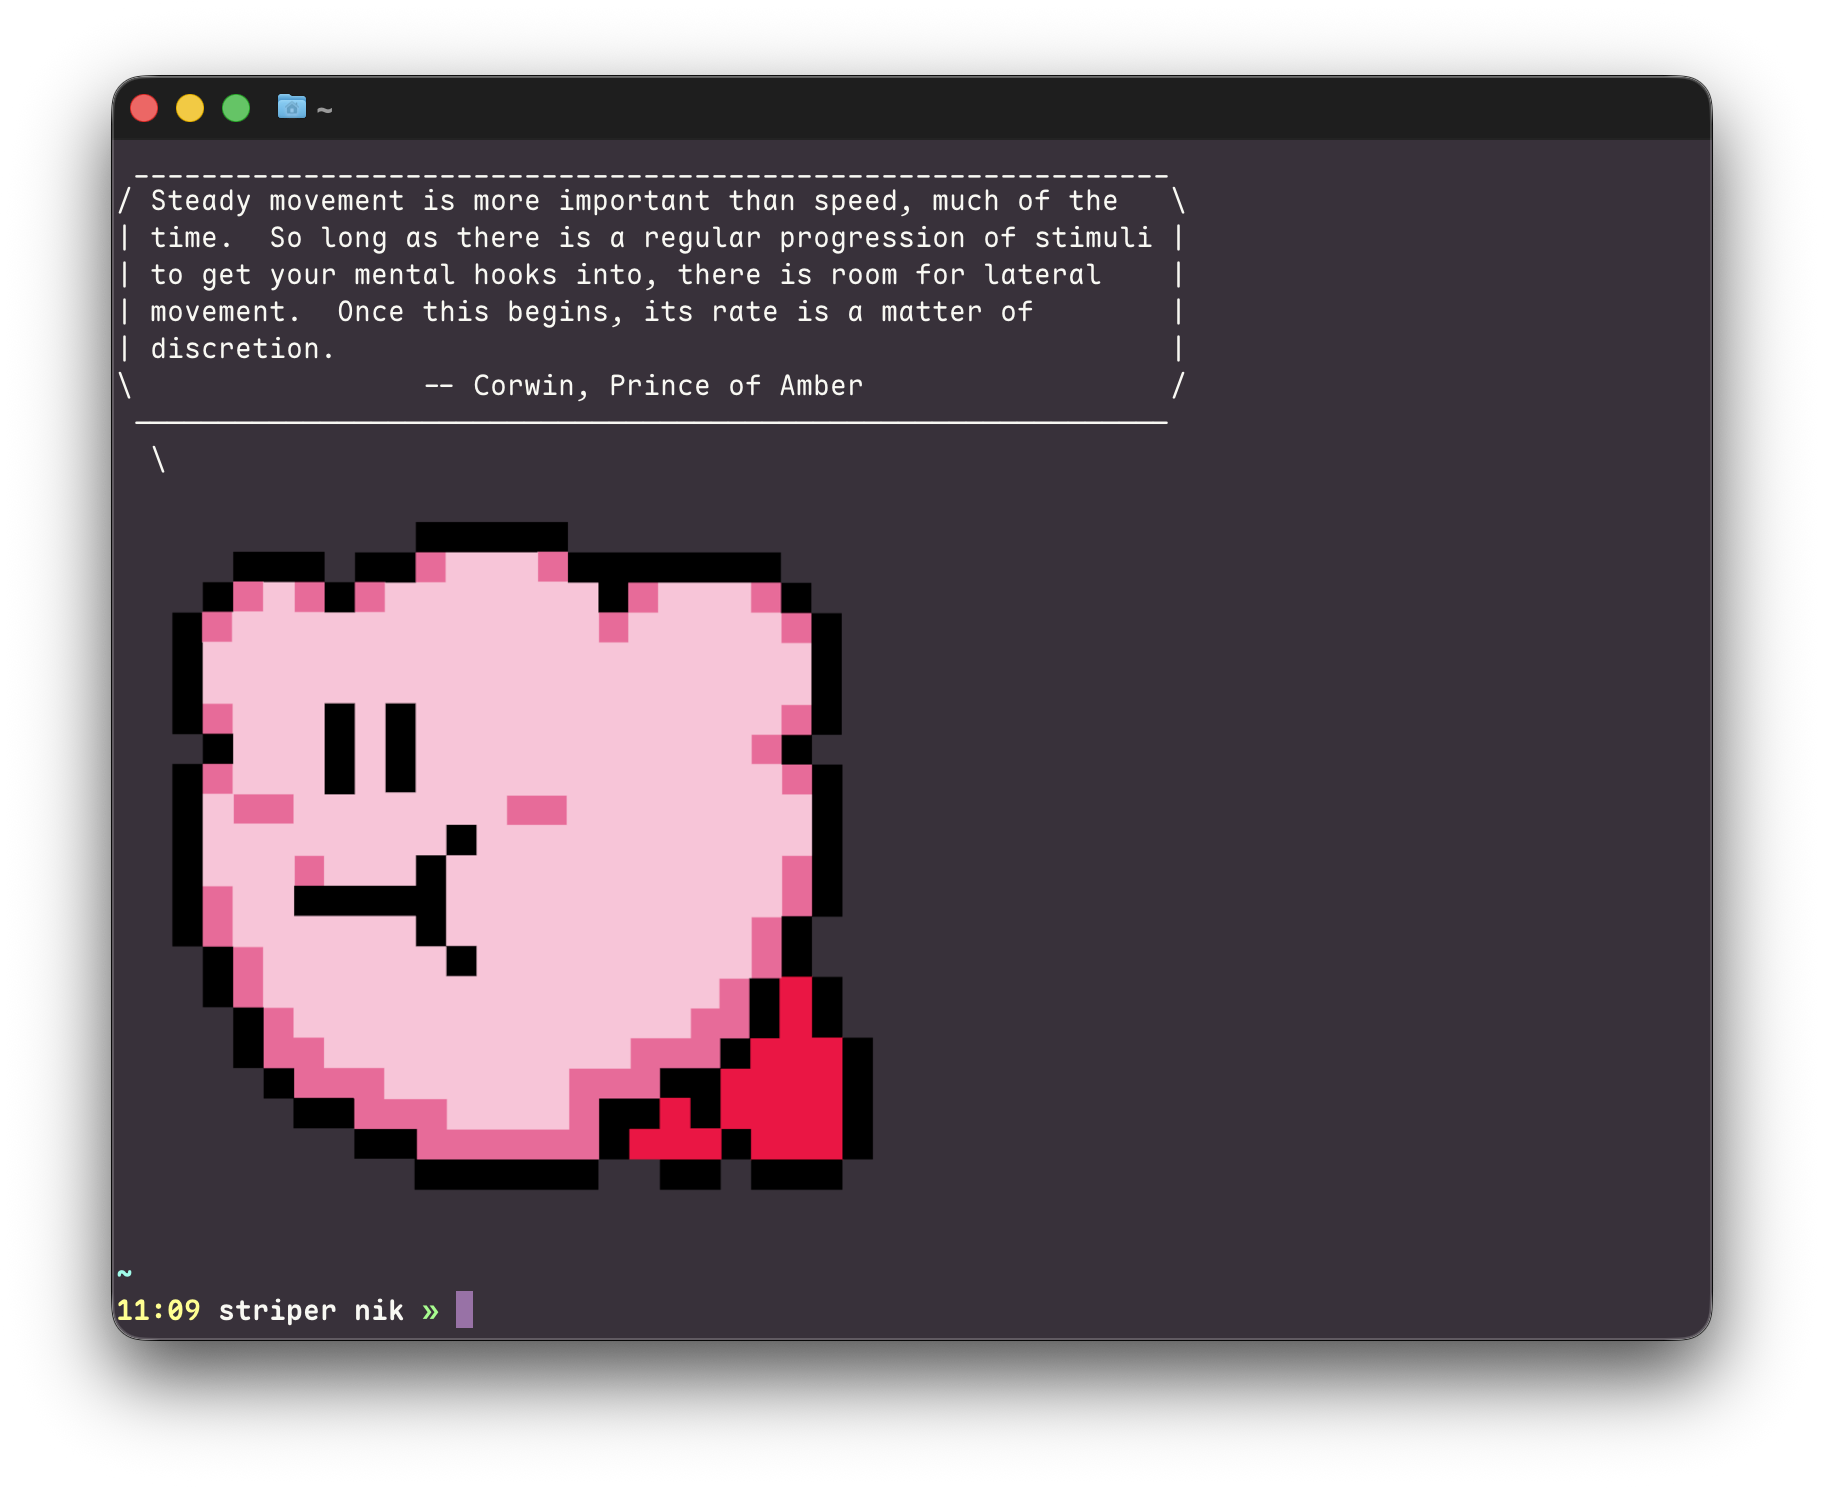Maximize the terminal using green button

pyautogui.click(x=236, y=108)
